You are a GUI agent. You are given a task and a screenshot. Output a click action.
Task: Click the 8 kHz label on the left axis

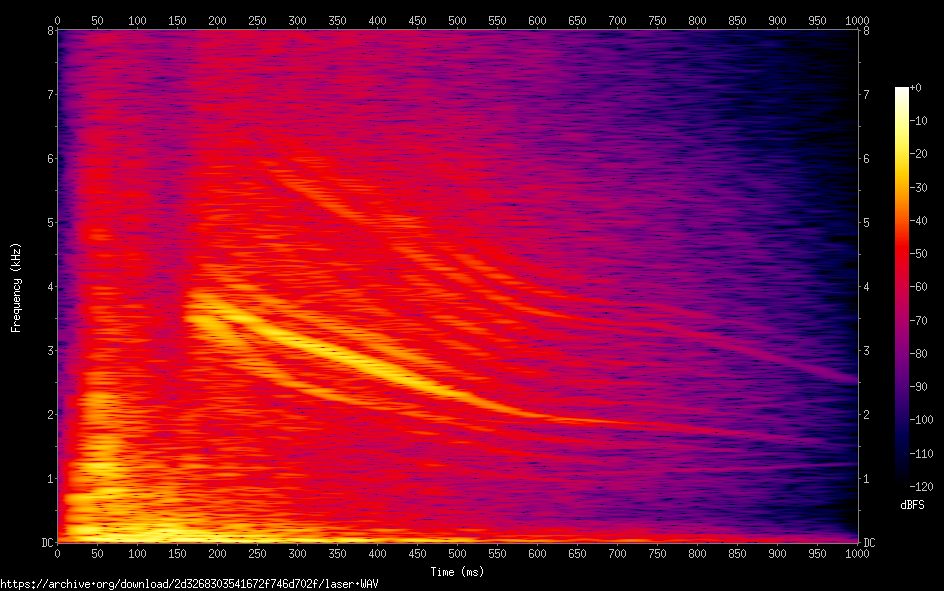[48, 31]
